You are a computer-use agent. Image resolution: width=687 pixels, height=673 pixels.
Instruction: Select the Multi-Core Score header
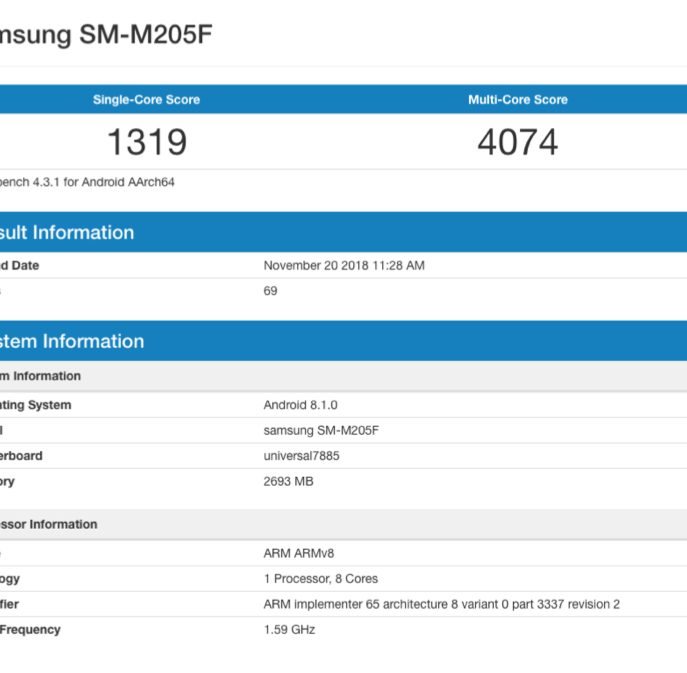517,100
